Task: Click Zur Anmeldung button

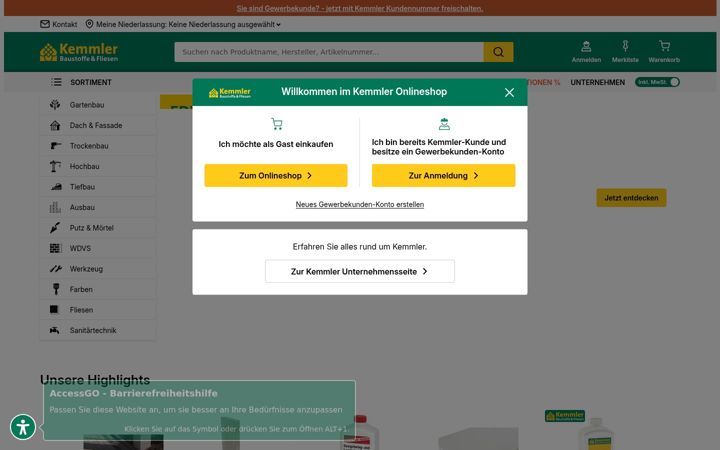Action: click(x=444, y=175)
